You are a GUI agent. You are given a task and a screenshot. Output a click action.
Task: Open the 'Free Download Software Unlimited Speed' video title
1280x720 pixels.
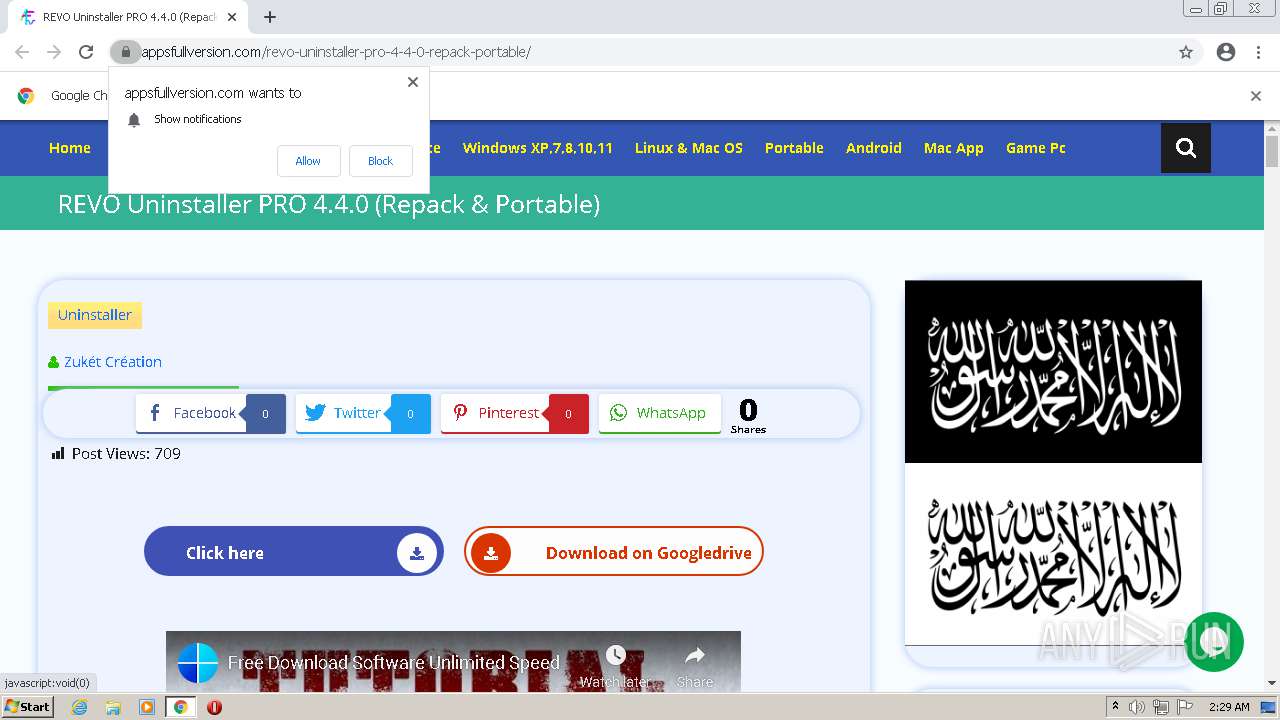pos(394,663)
